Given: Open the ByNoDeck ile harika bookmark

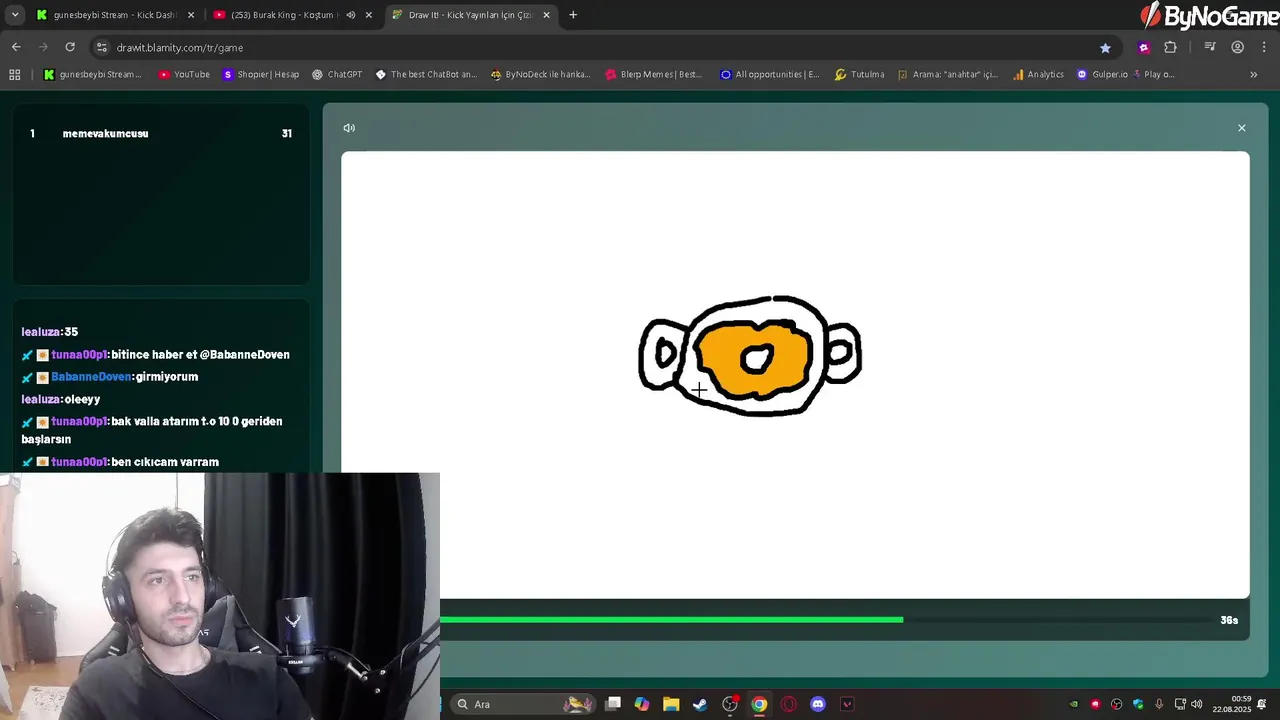Looking at the screenshot, I should pyautogui.click(x=541, y=74).
